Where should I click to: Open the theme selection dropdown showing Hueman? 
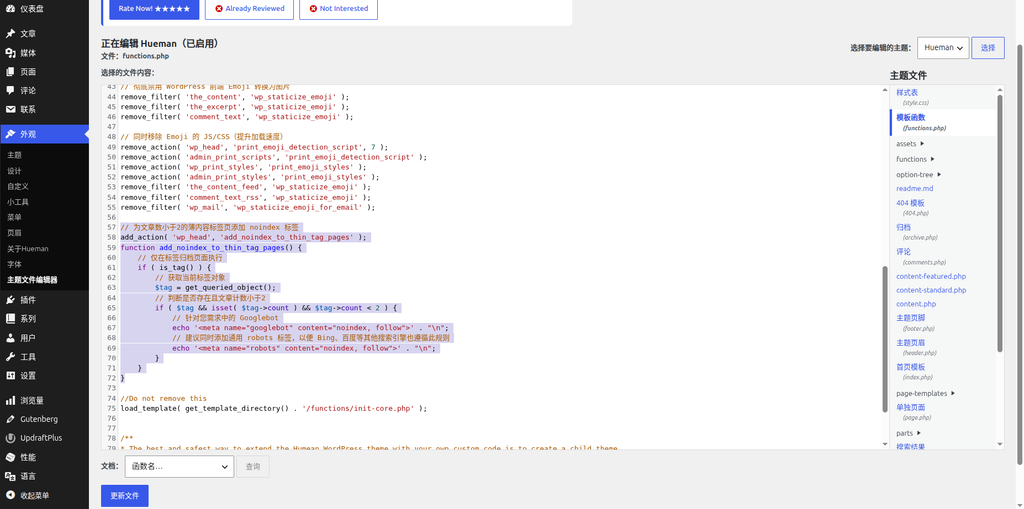click(x=943, y=48)
